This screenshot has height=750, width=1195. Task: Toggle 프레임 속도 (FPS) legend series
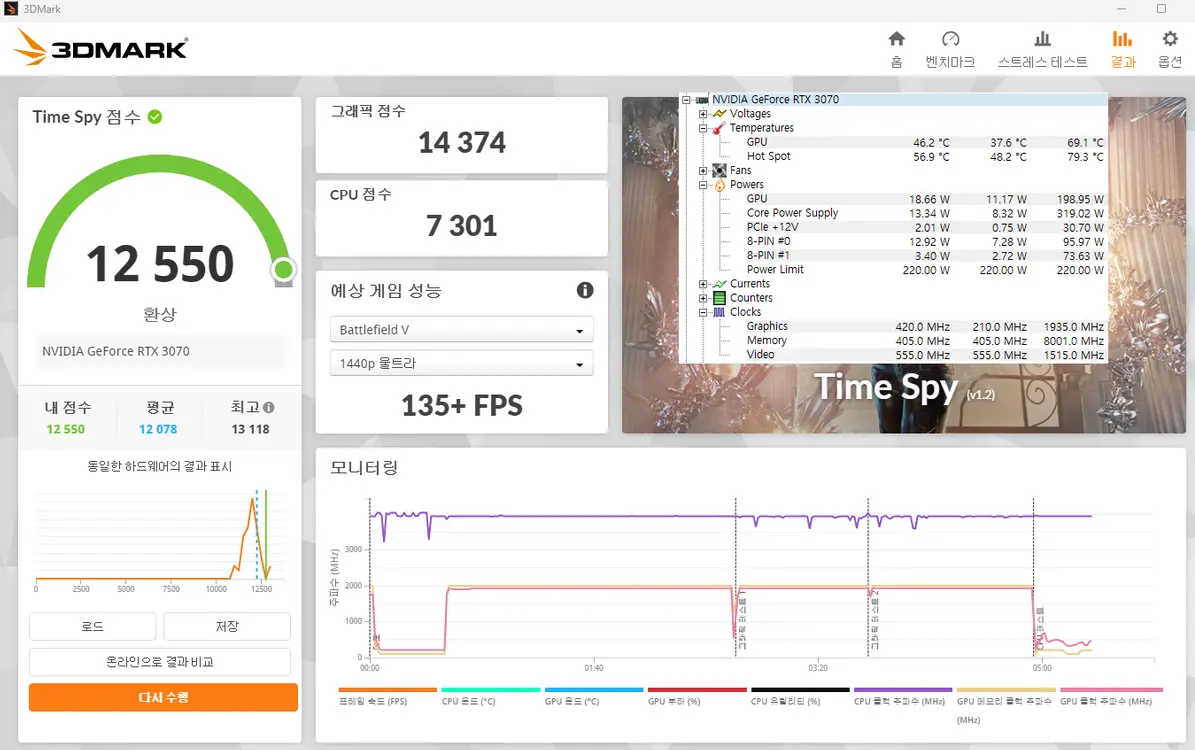387,697
